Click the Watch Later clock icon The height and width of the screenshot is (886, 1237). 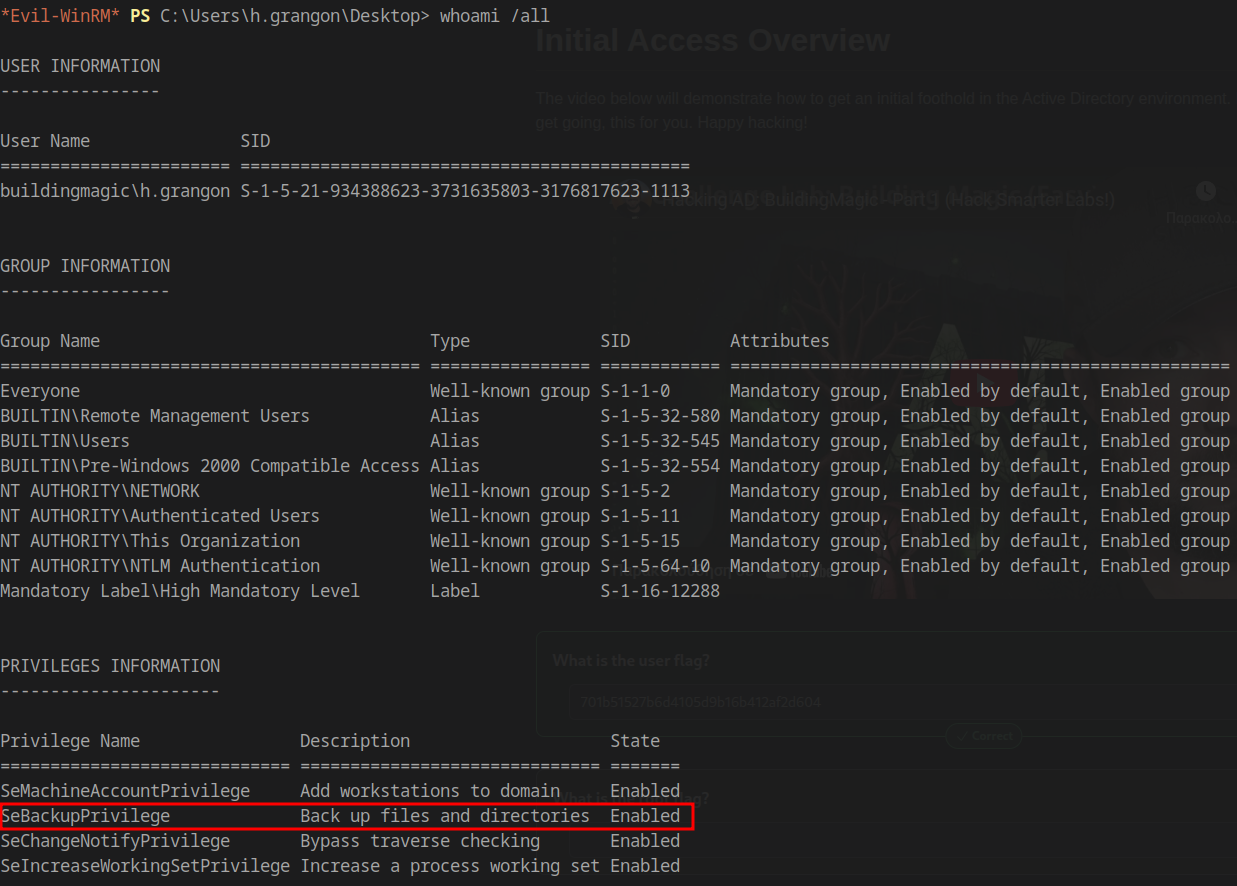click(1205, 191)
